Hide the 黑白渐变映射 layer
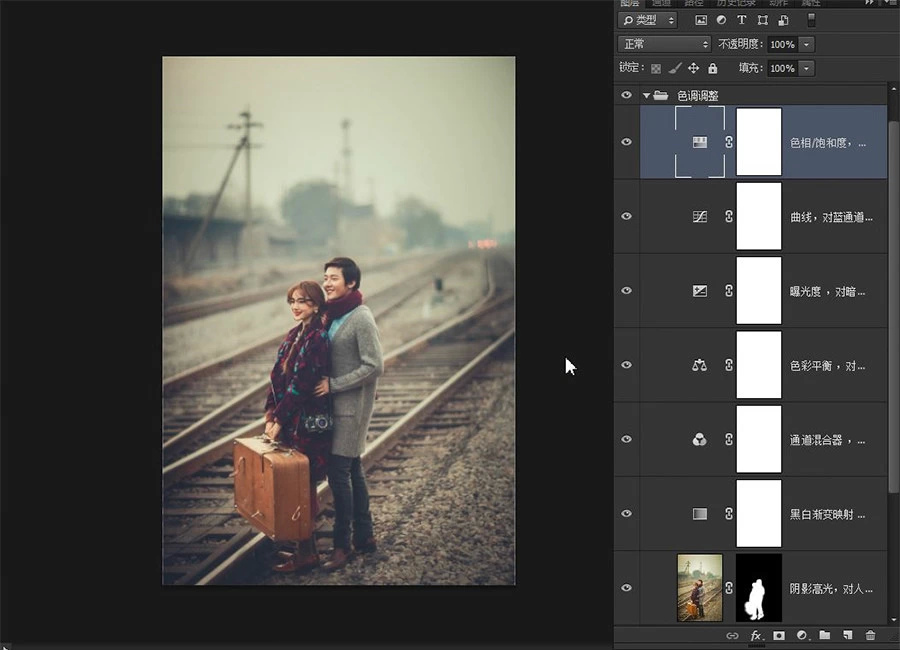The width and height of the screenshot is (900, 650). [627, 513]
